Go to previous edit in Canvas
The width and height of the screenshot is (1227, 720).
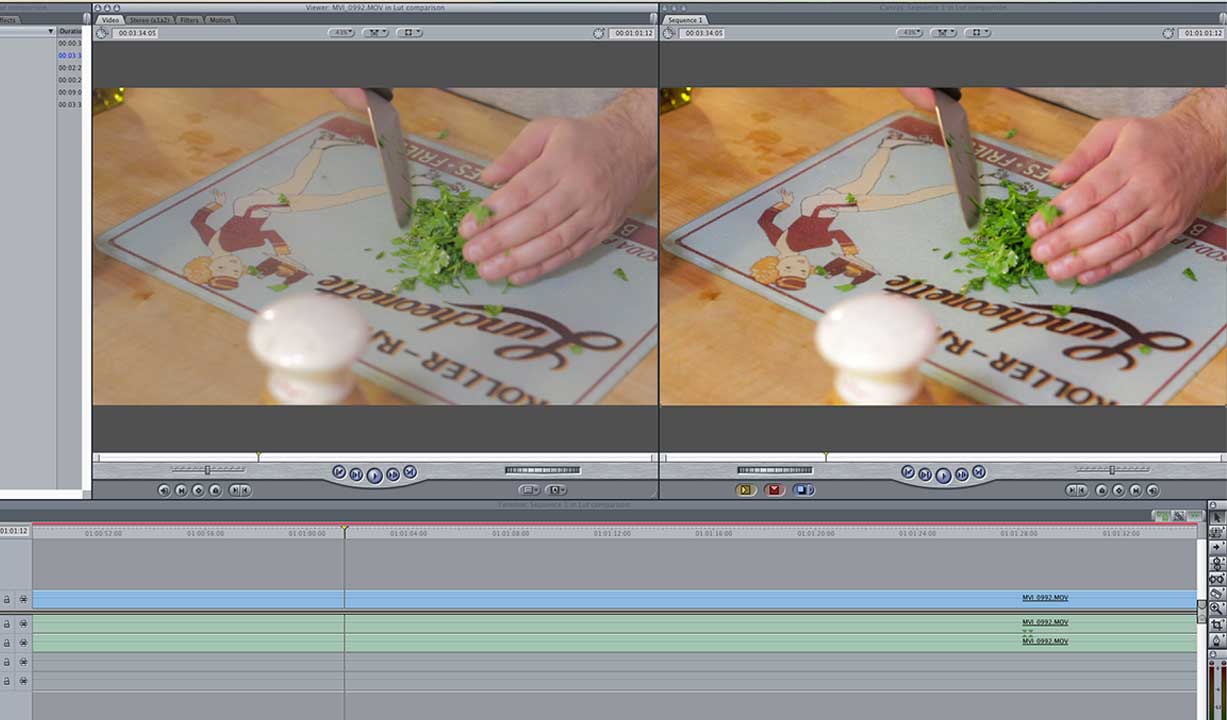tap(908, 472)
